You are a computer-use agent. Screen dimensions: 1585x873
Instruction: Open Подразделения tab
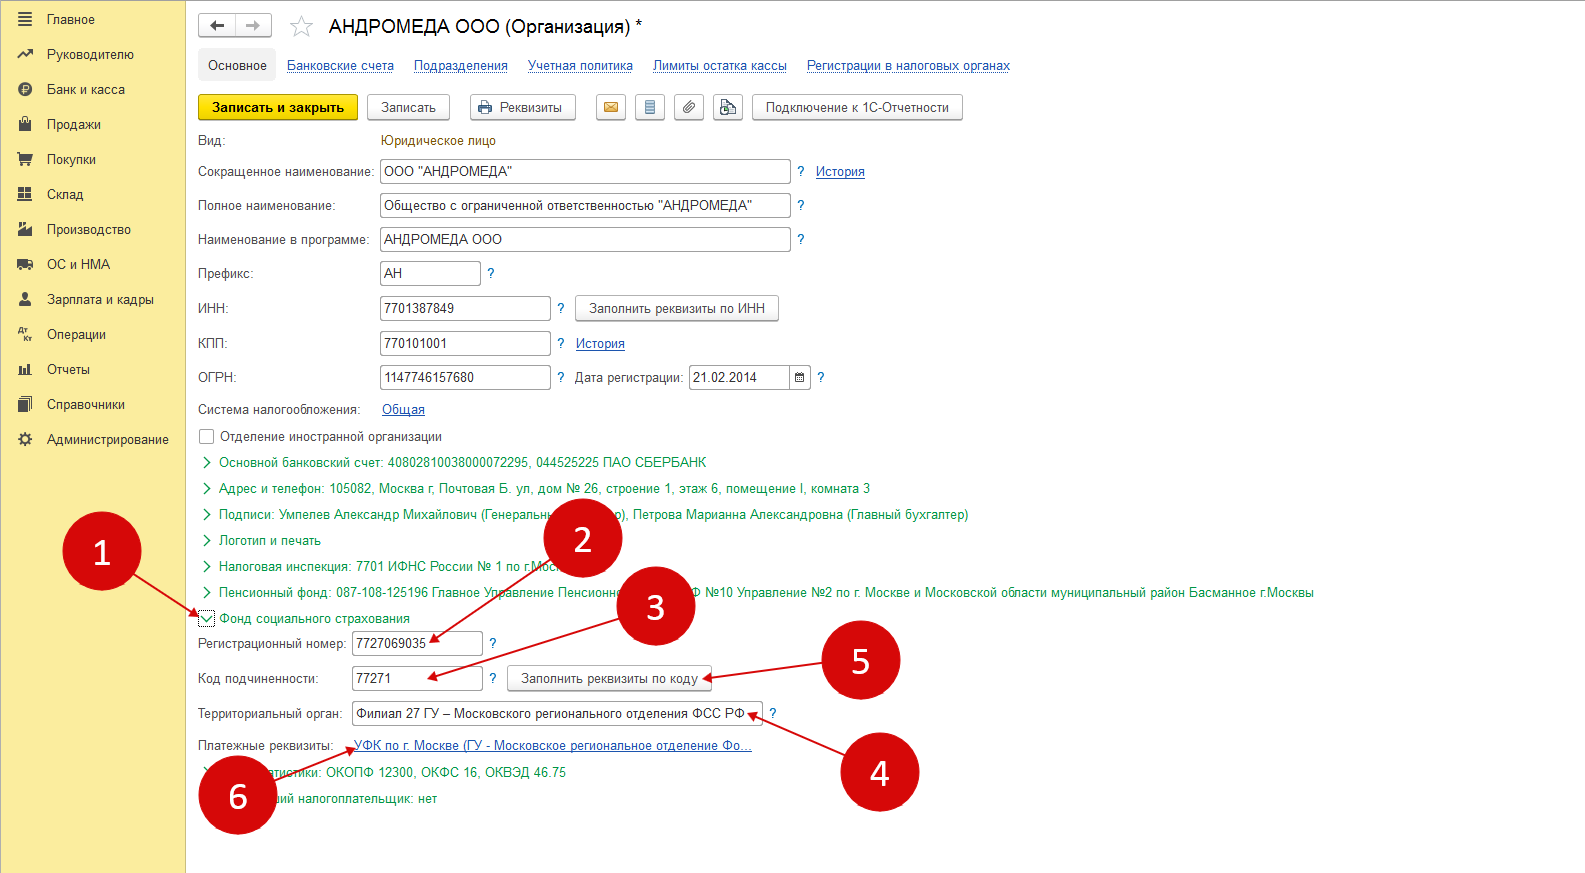(x=461, y=66)
